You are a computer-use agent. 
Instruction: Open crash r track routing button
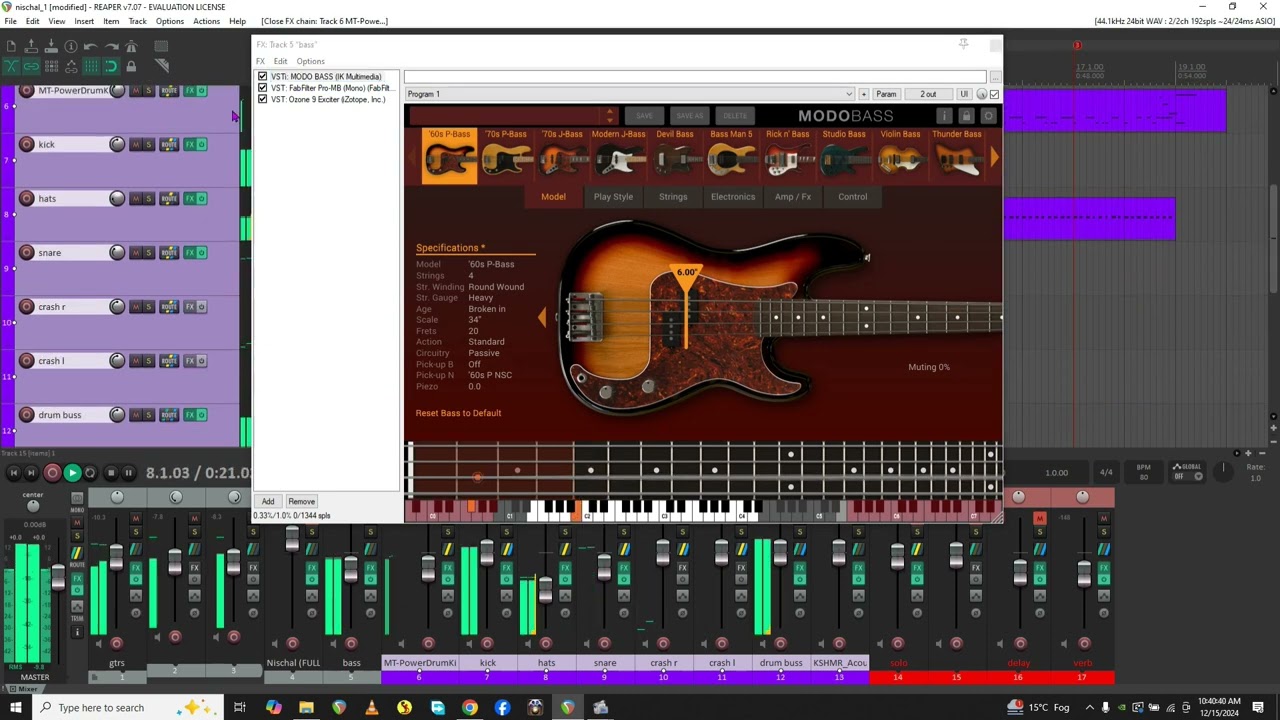pyautogui.click(x=169, y=307)
